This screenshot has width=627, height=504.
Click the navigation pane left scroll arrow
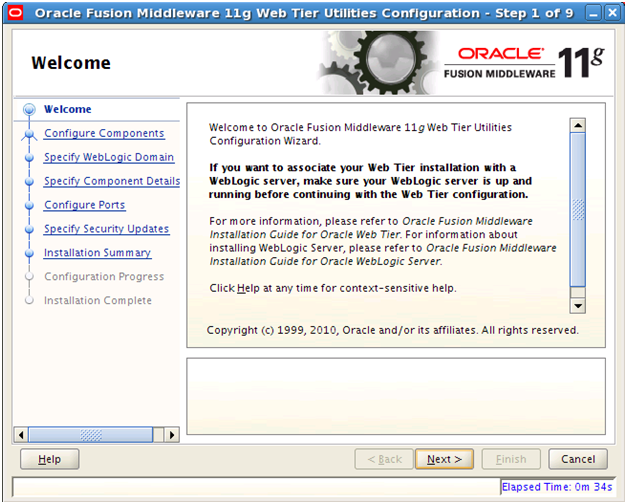coord(21,435)
